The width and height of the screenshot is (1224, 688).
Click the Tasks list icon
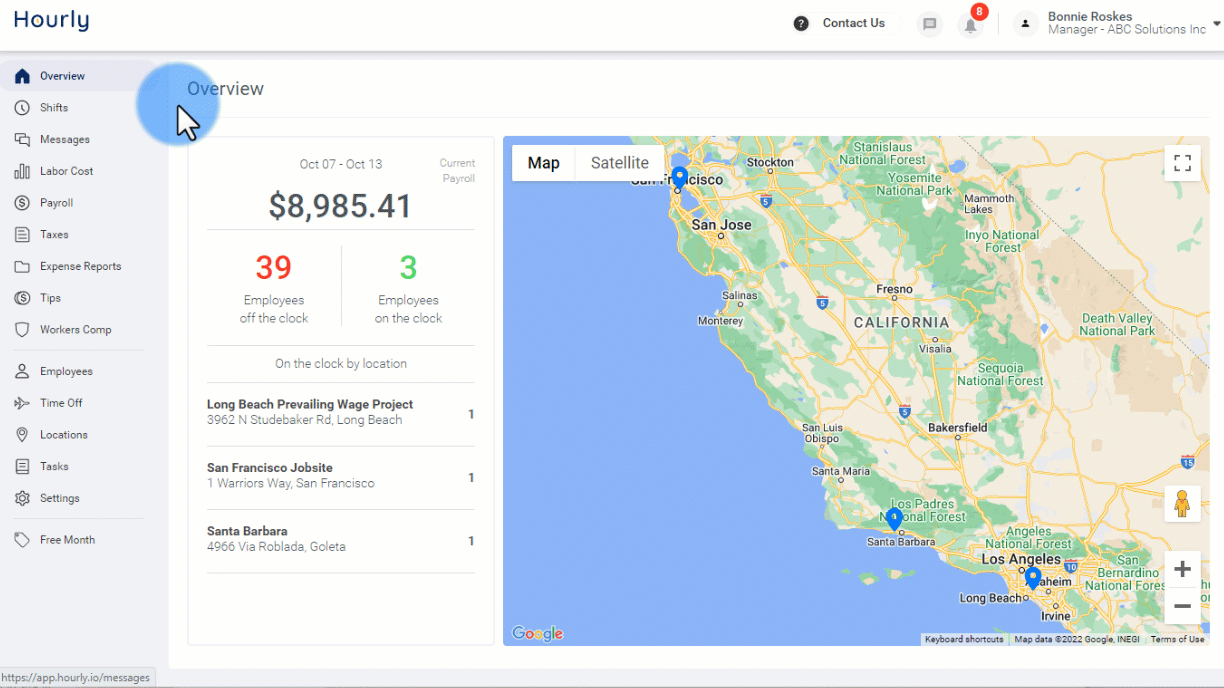(x=22, y=467)
